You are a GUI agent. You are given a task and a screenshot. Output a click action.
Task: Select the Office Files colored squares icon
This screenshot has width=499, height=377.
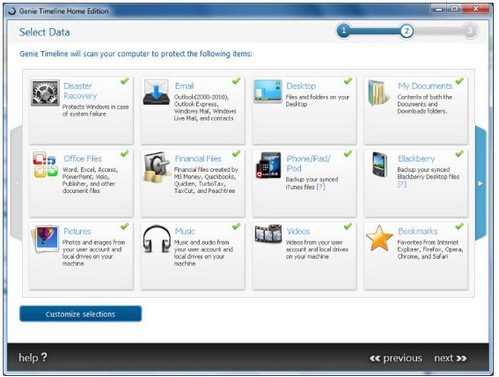pos(45,164)
